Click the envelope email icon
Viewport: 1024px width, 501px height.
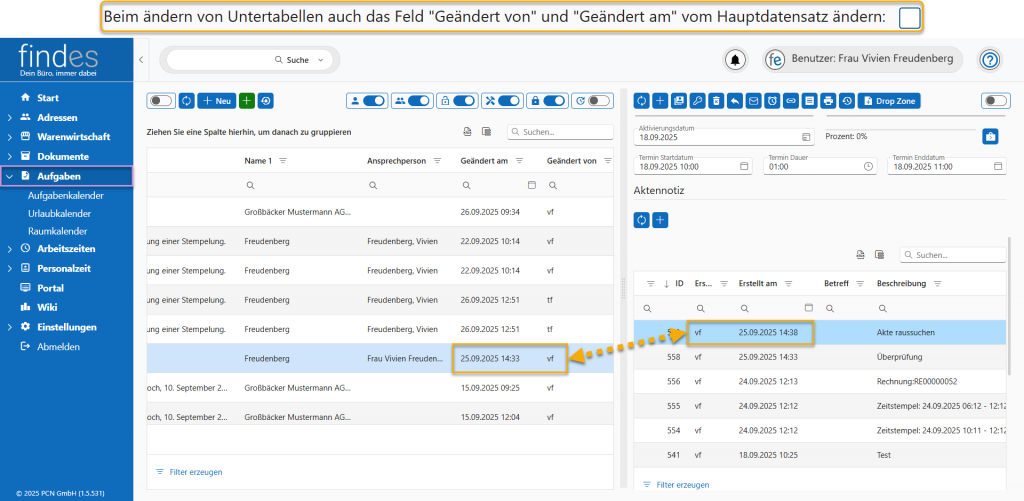pyautogui.click(x=753, y=101)
